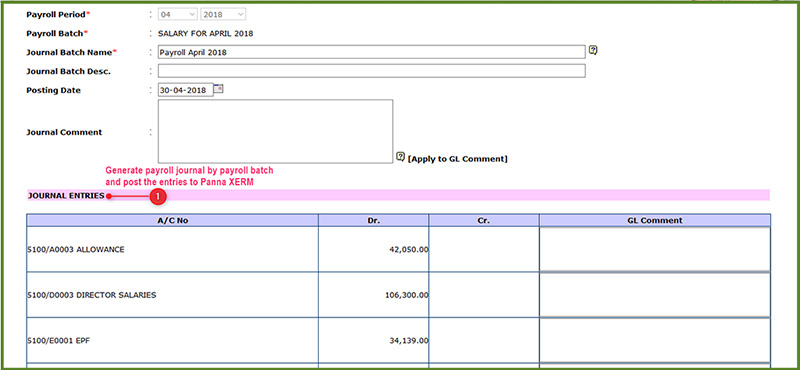Image resolution: width=800 pixels, height=370 pixels.
Task: Click the JOURNAL ENTRIES section heading
Action: (x=66, y=195)
